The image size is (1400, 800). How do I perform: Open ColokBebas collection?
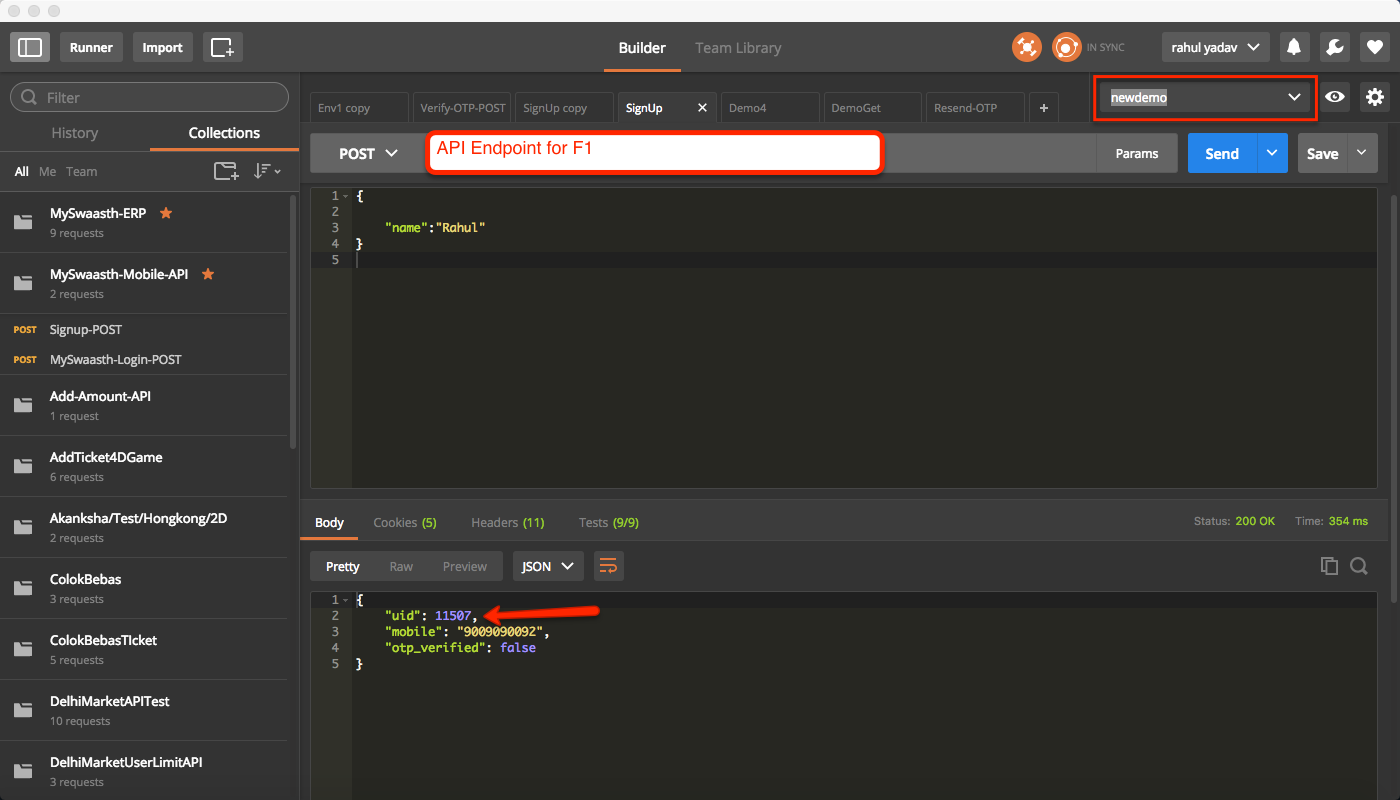tap(143, 588)
